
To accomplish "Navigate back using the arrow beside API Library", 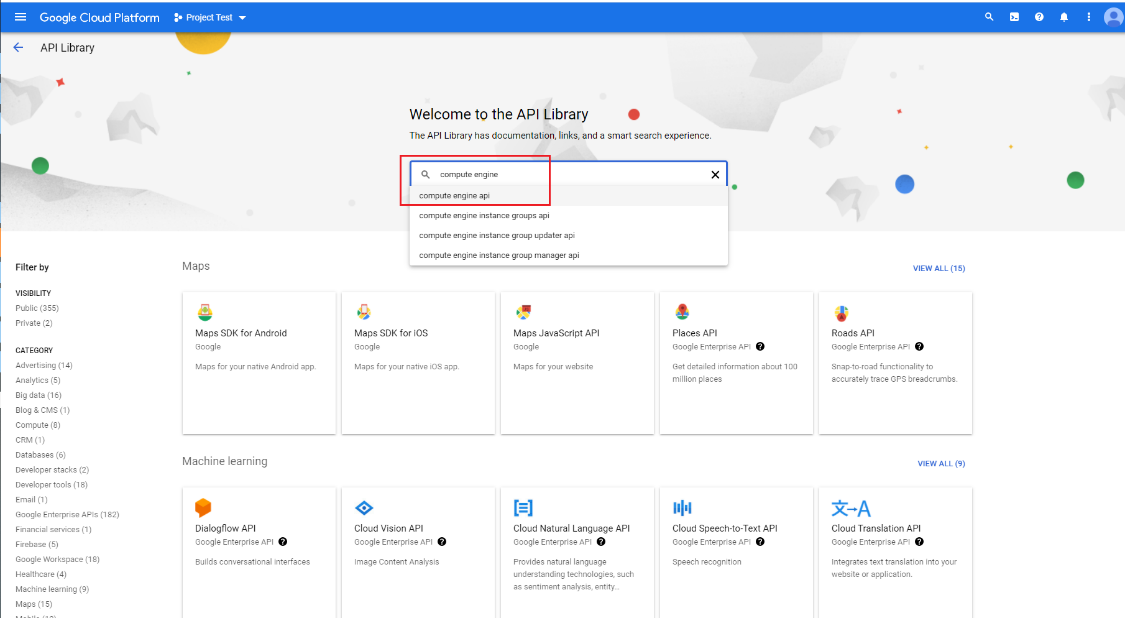I will [x=18, y=47].
